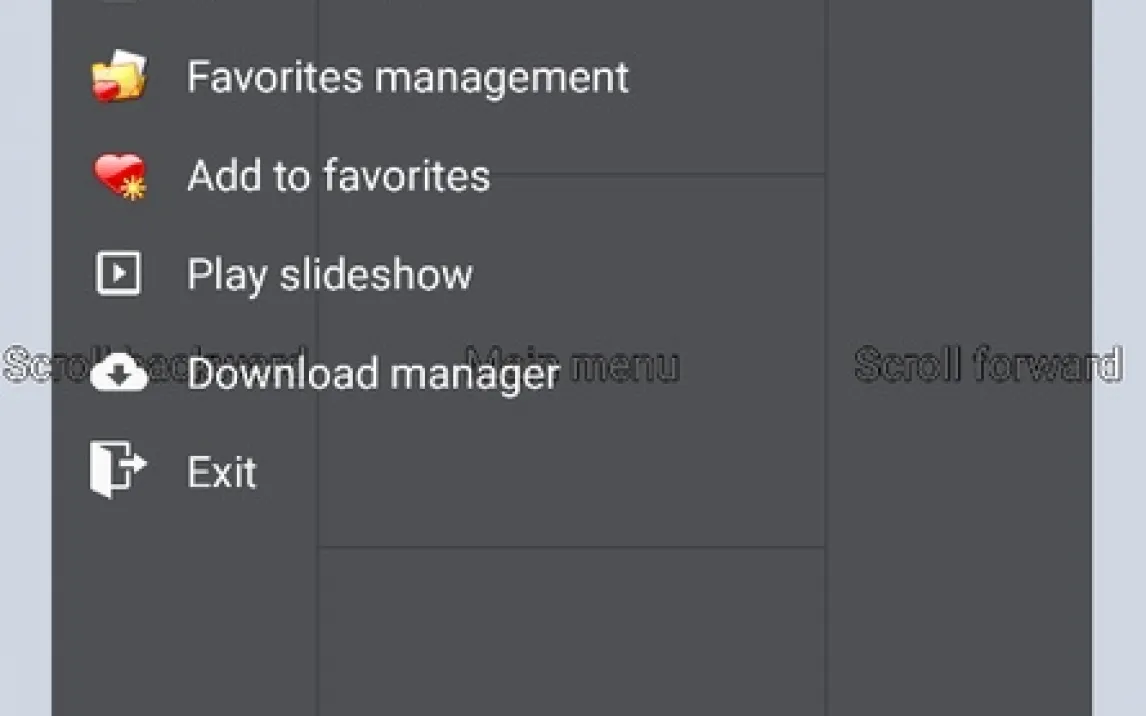Select the Favorites management menu label
The width and height of the screenshot is (1146, 716).
pos(408,77)
